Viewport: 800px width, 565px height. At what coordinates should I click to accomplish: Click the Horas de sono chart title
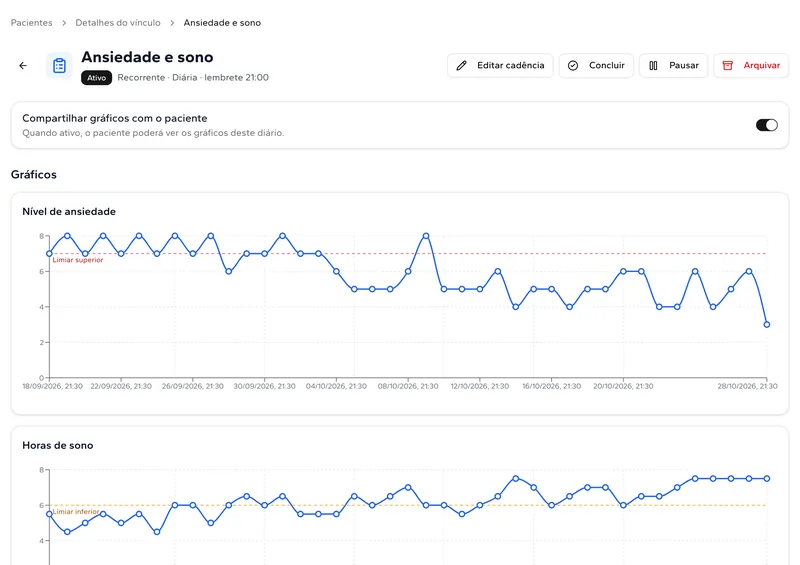point(58,445)
